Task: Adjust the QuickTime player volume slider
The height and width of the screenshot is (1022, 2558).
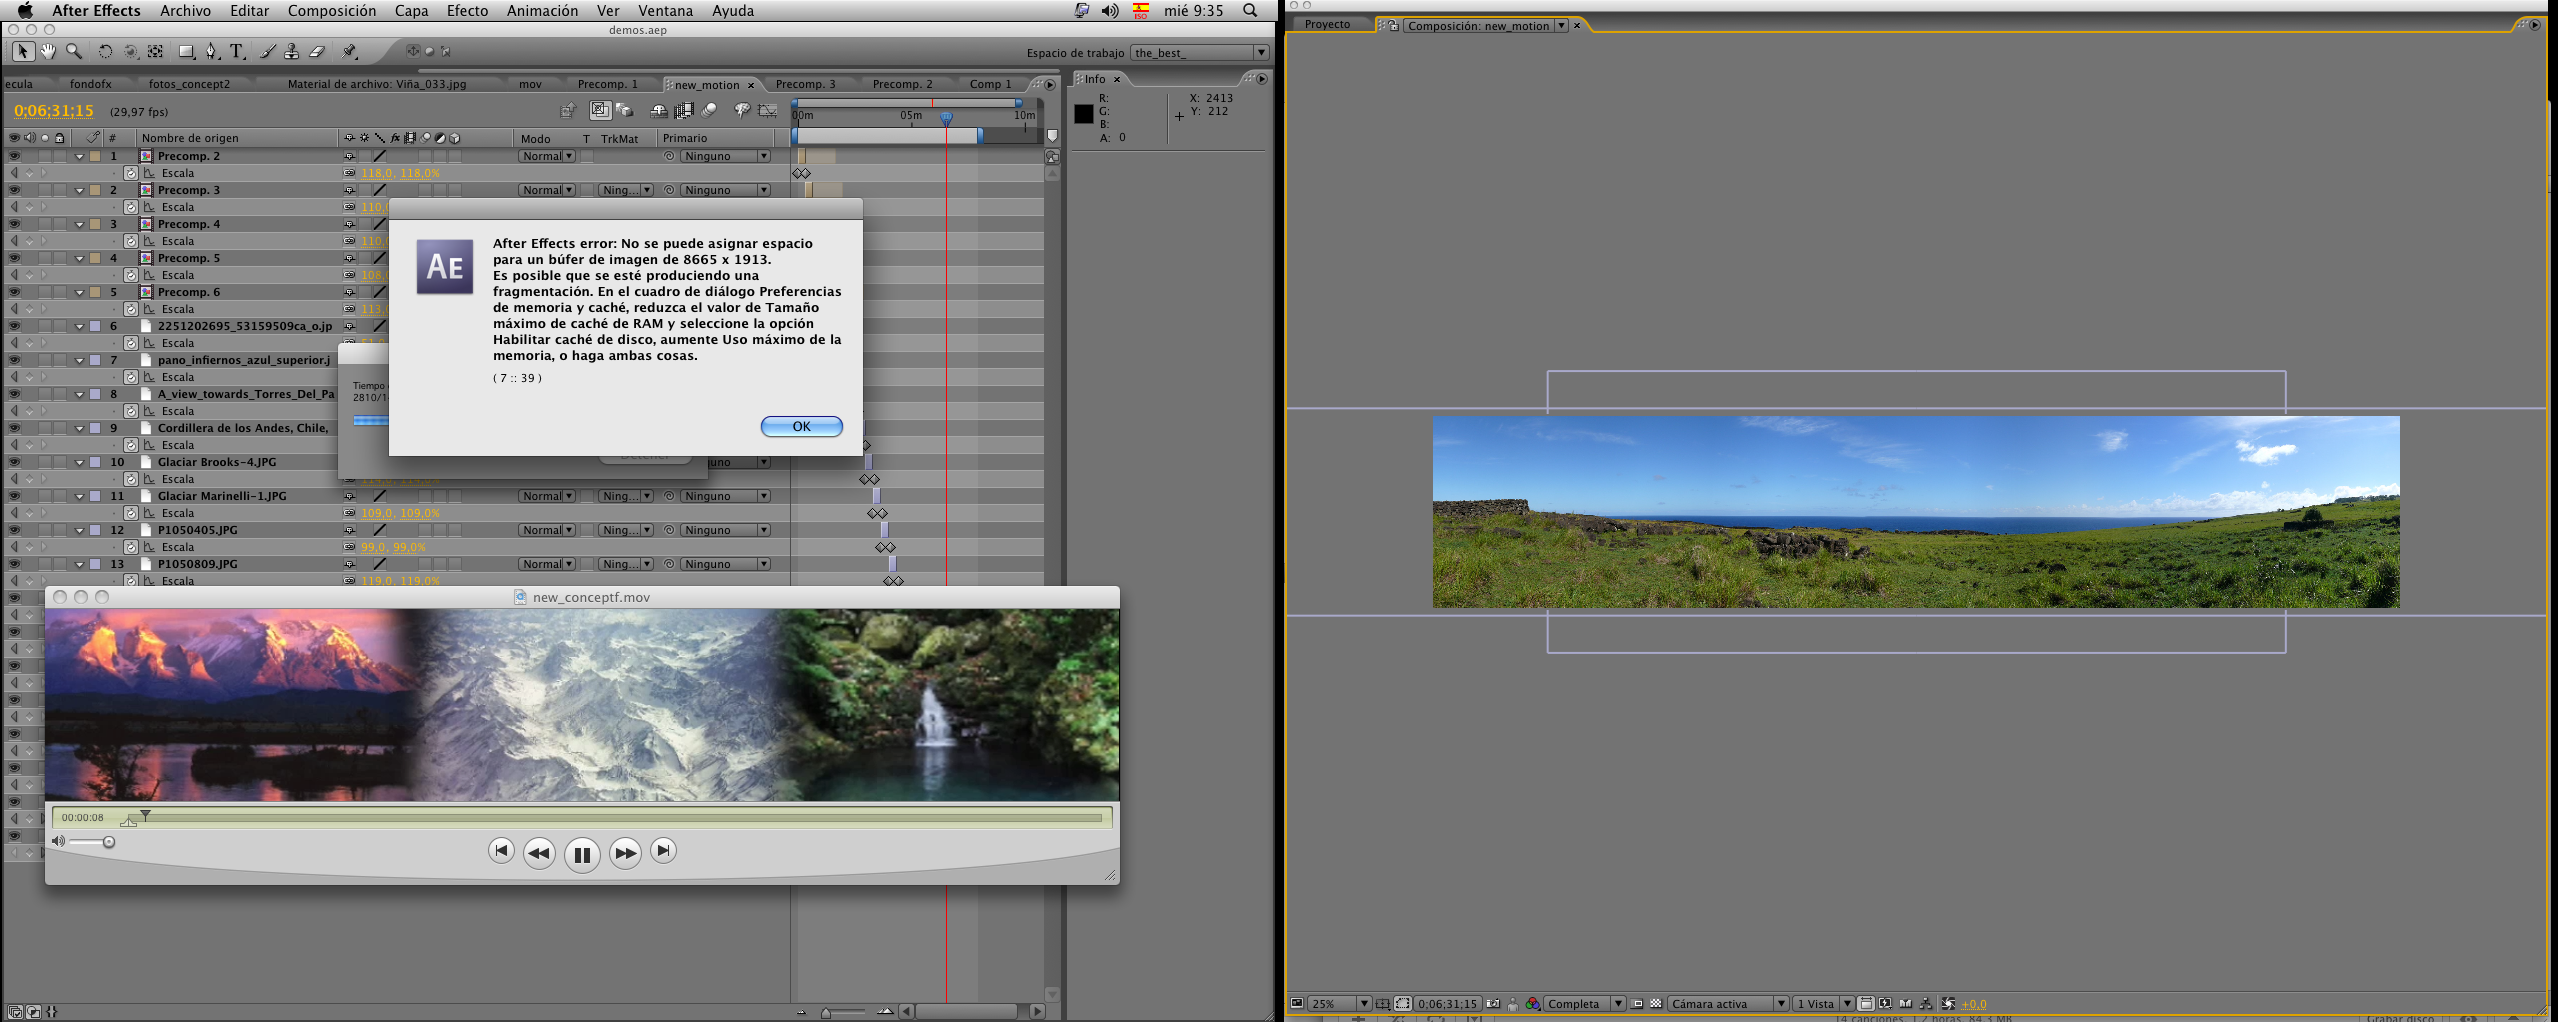Action: 92,842
